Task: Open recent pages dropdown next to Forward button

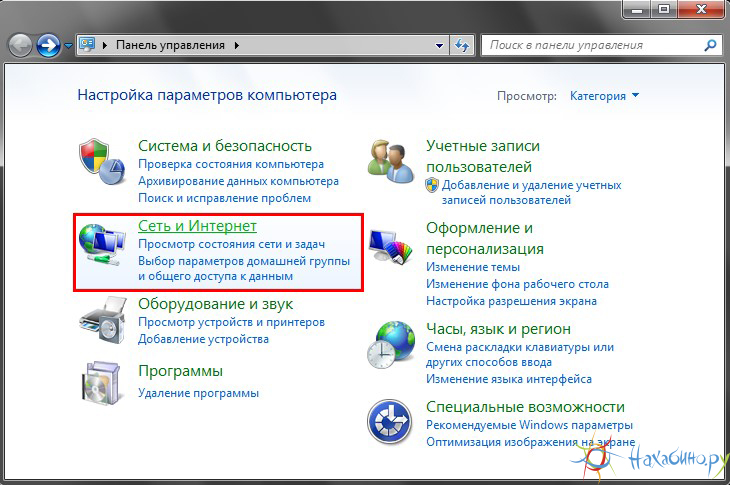Action: [x=69, y=45]
